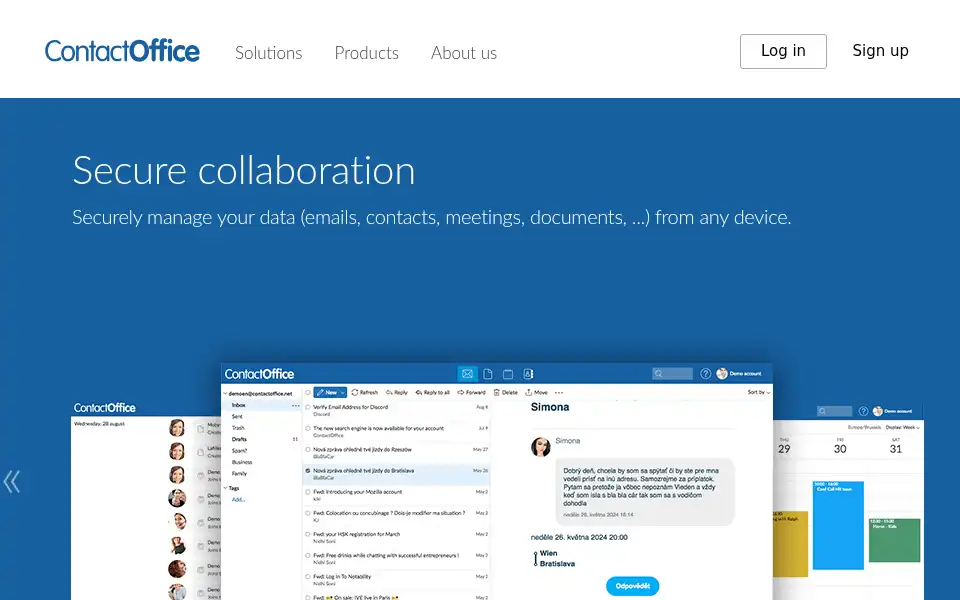The height and width of the screenshot is (600, 960).
Task: Check the Free drinks while chatting message
Action: 308,555
